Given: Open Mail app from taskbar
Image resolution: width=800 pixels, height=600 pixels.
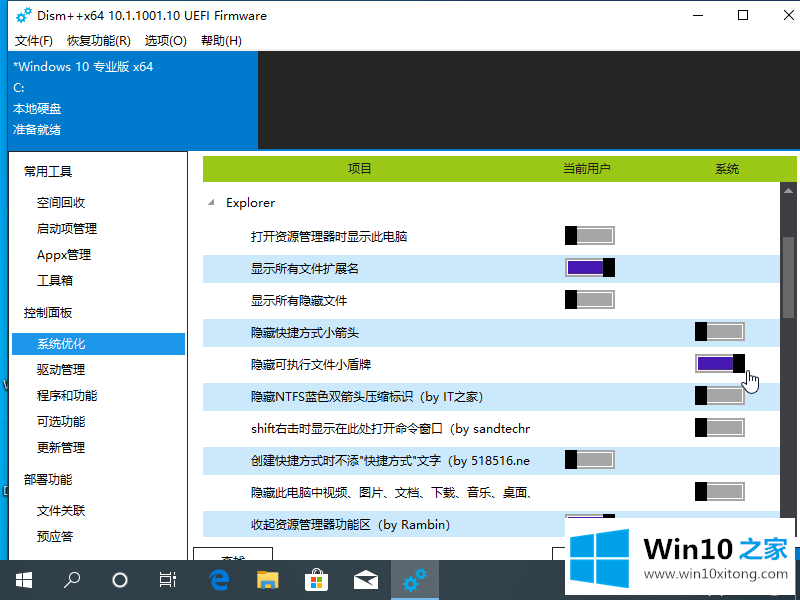Looking at the screenshot, I should pyautogui.click(x=366, y=580).
